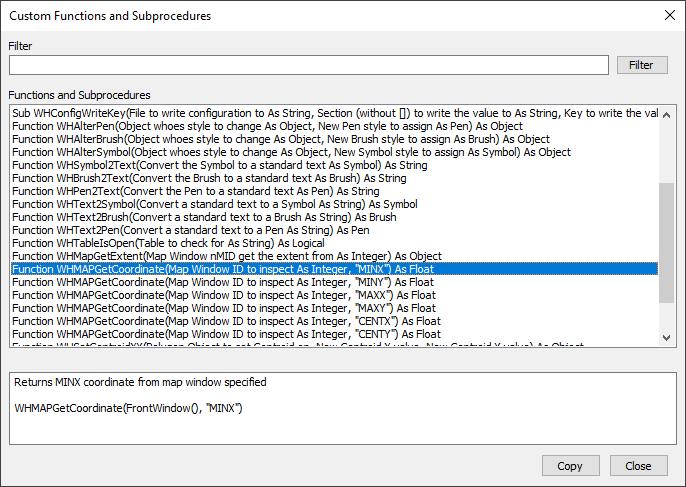Copy the selected function
The image size is (686, 487).
tap(570, 466)
